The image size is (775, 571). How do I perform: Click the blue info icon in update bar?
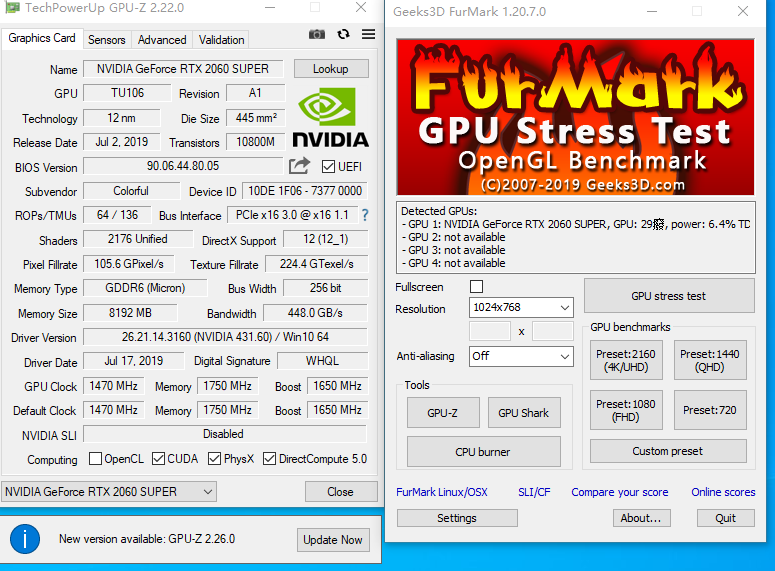point(25,539)
